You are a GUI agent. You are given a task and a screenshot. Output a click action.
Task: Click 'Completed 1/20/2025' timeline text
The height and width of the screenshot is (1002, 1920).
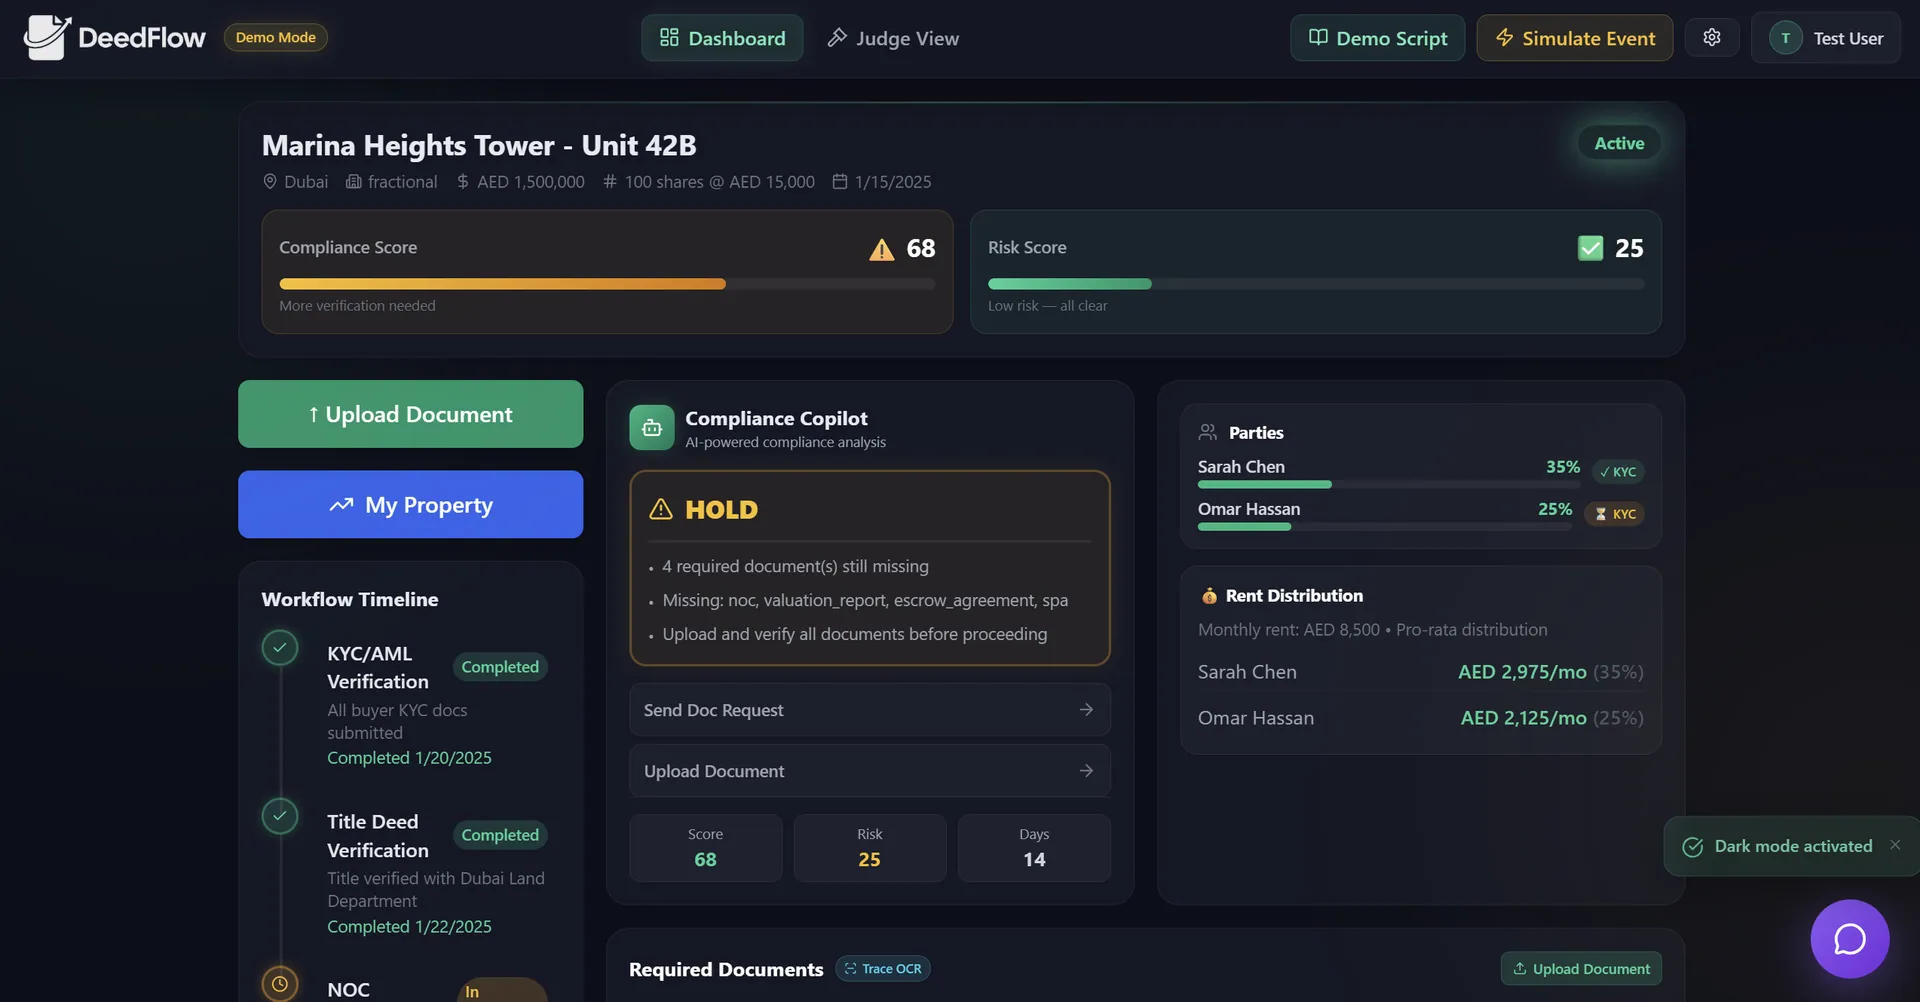click(x=409, y=758)
